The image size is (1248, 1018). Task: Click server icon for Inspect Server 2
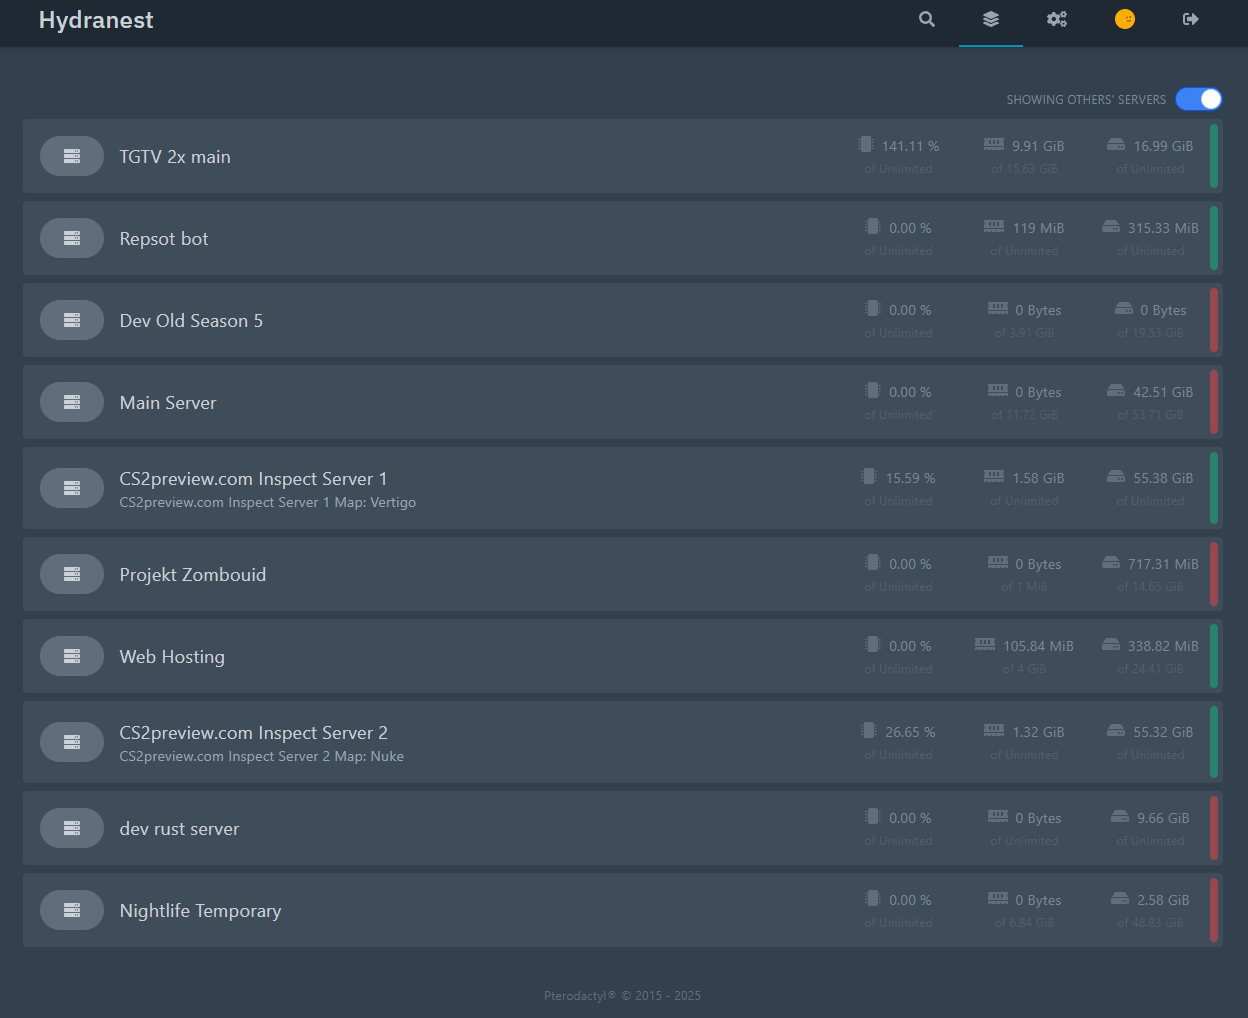72,742
